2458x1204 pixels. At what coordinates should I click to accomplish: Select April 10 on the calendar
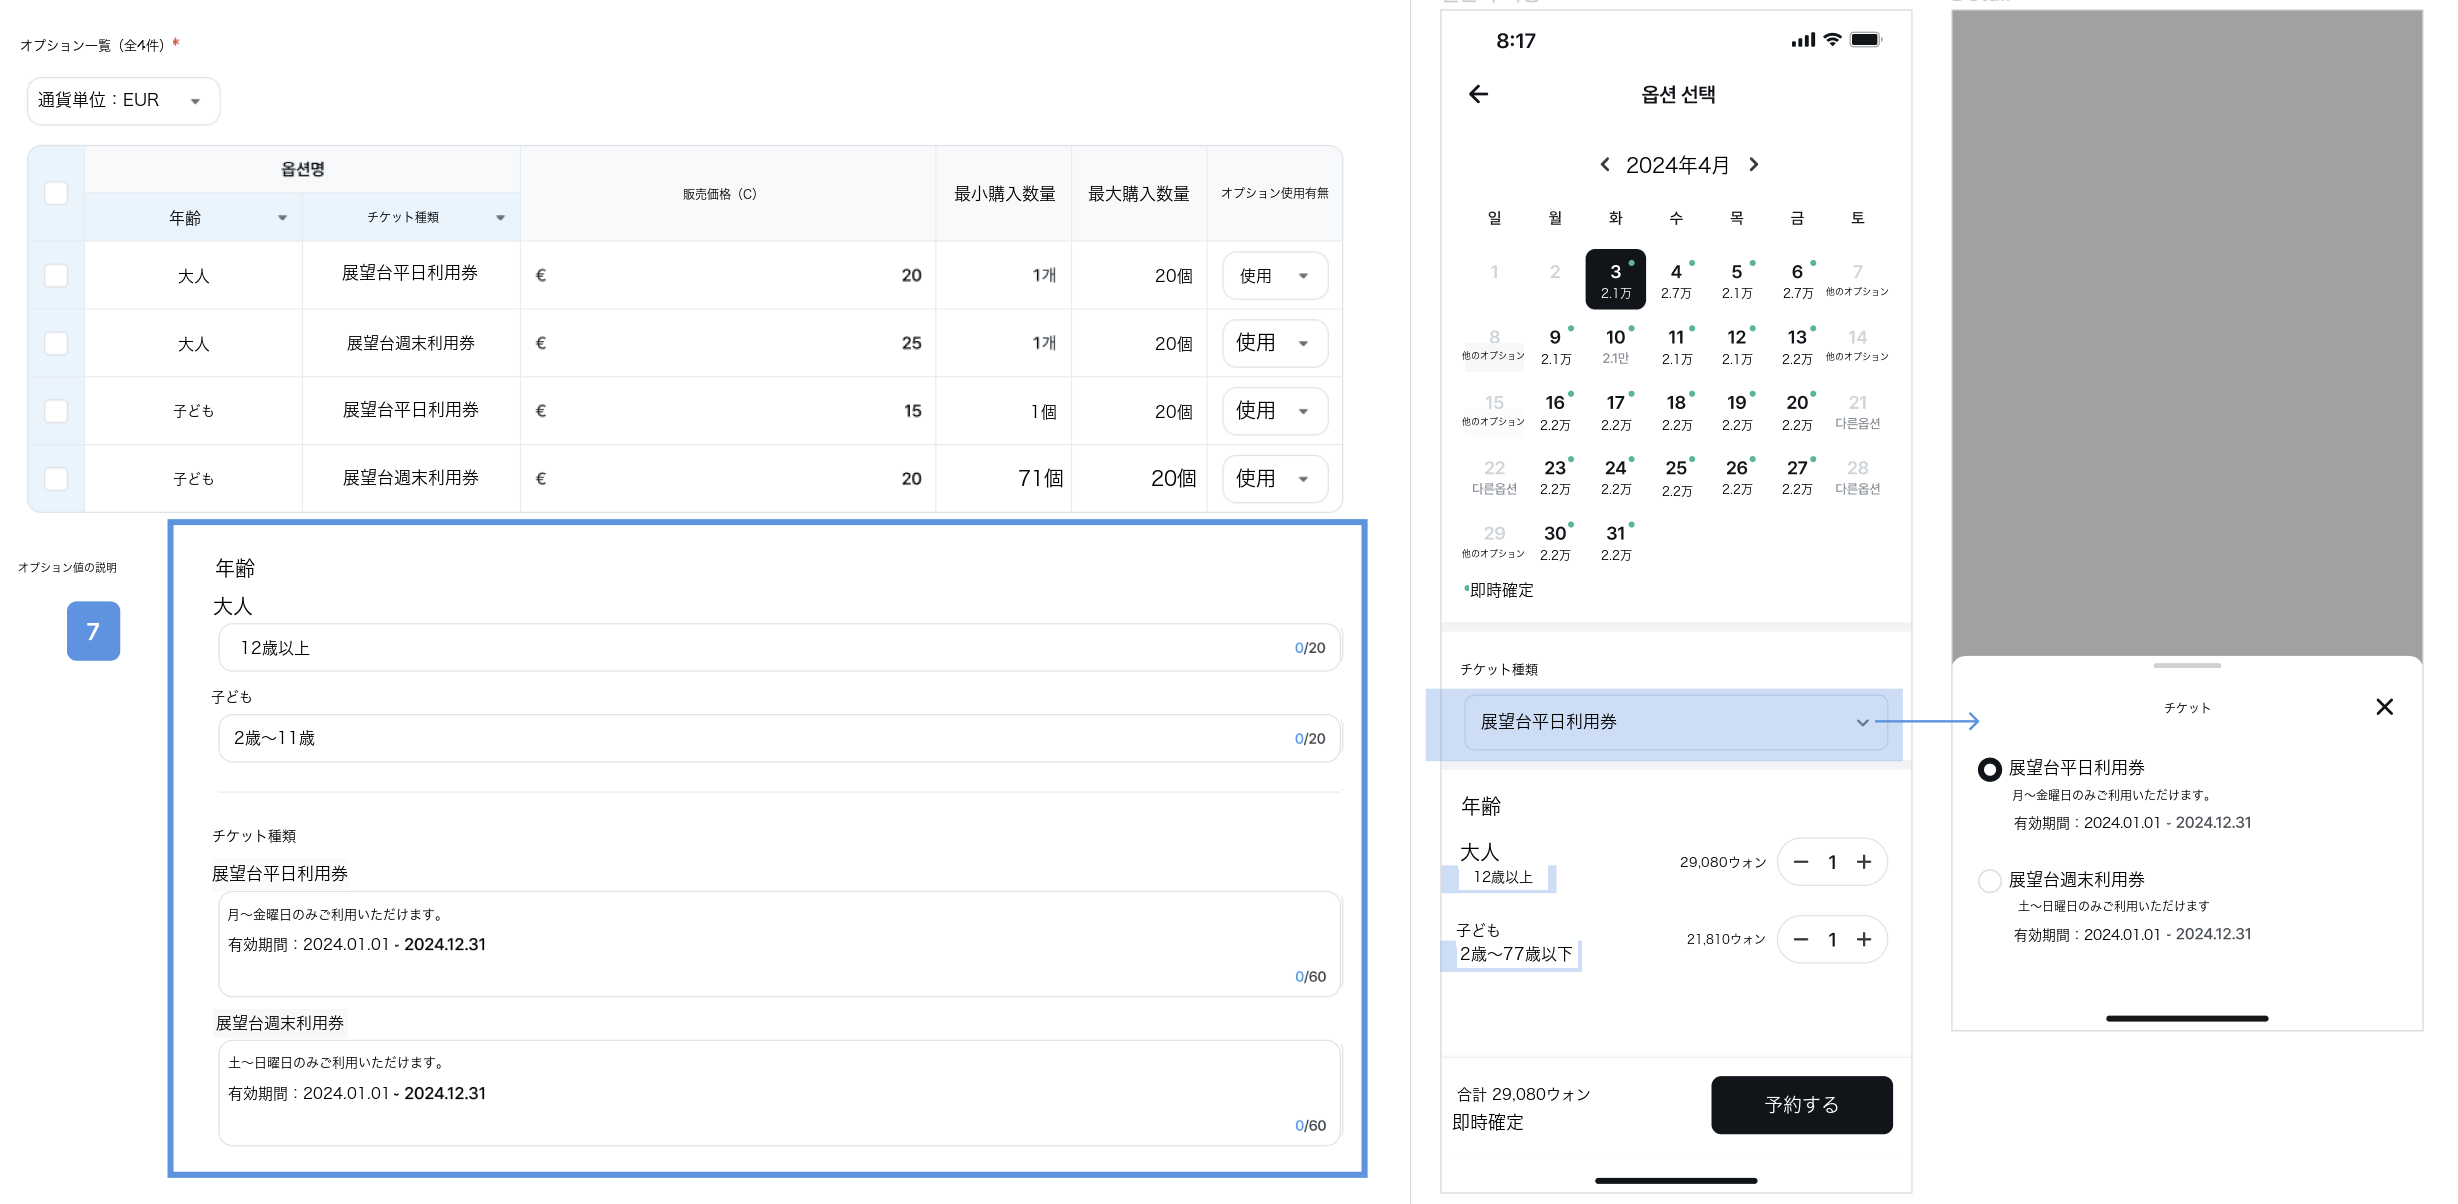point(1615,345)
